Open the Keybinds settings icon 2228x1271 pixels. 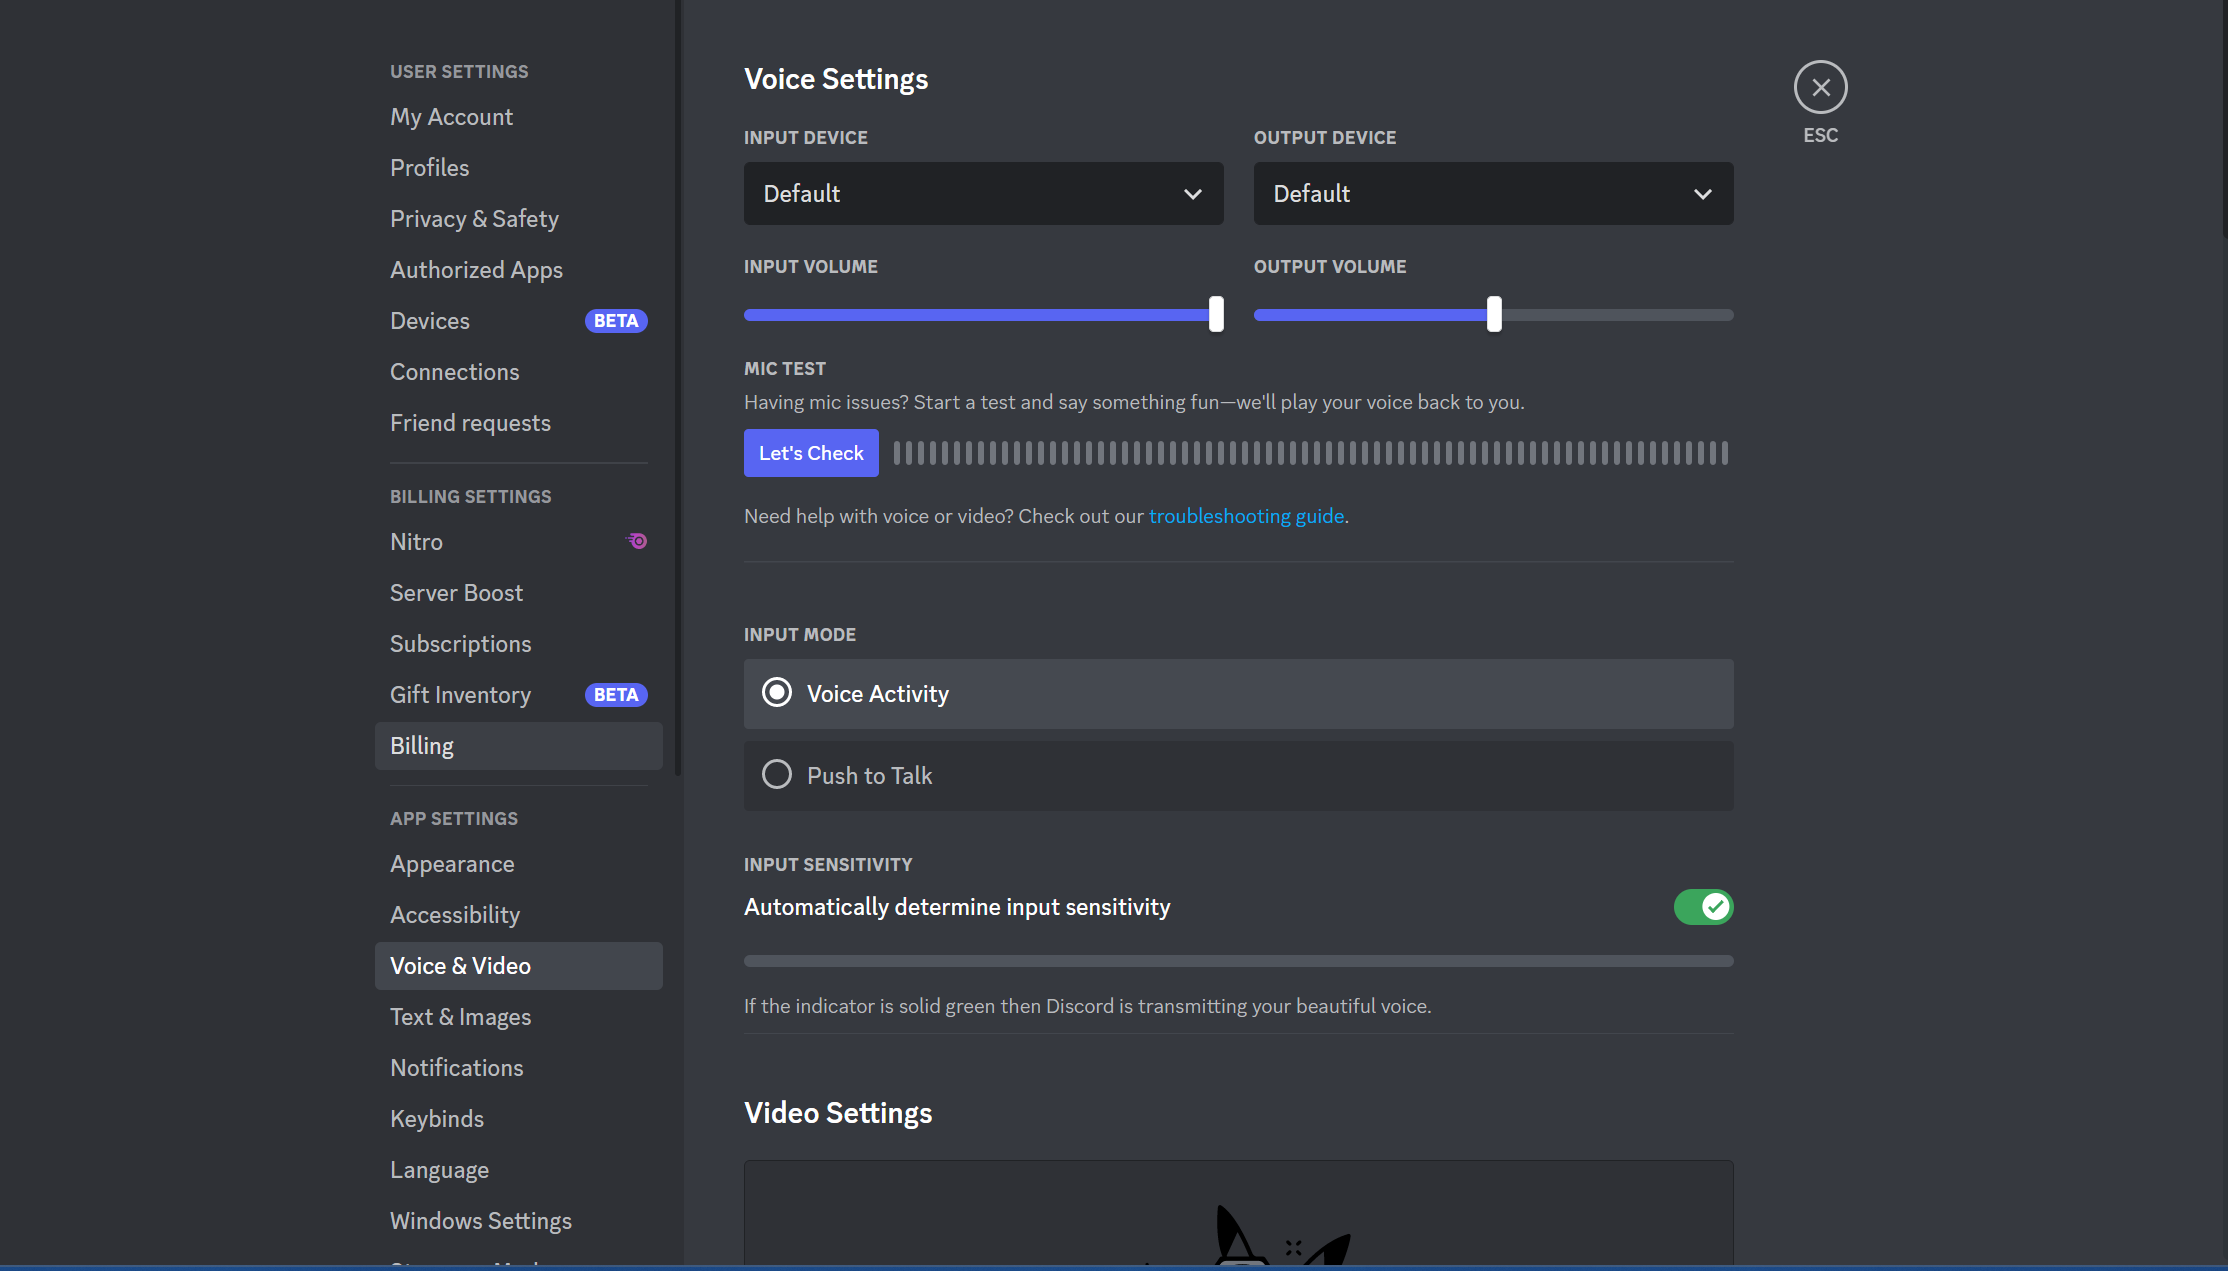[x=436, y=1118]
